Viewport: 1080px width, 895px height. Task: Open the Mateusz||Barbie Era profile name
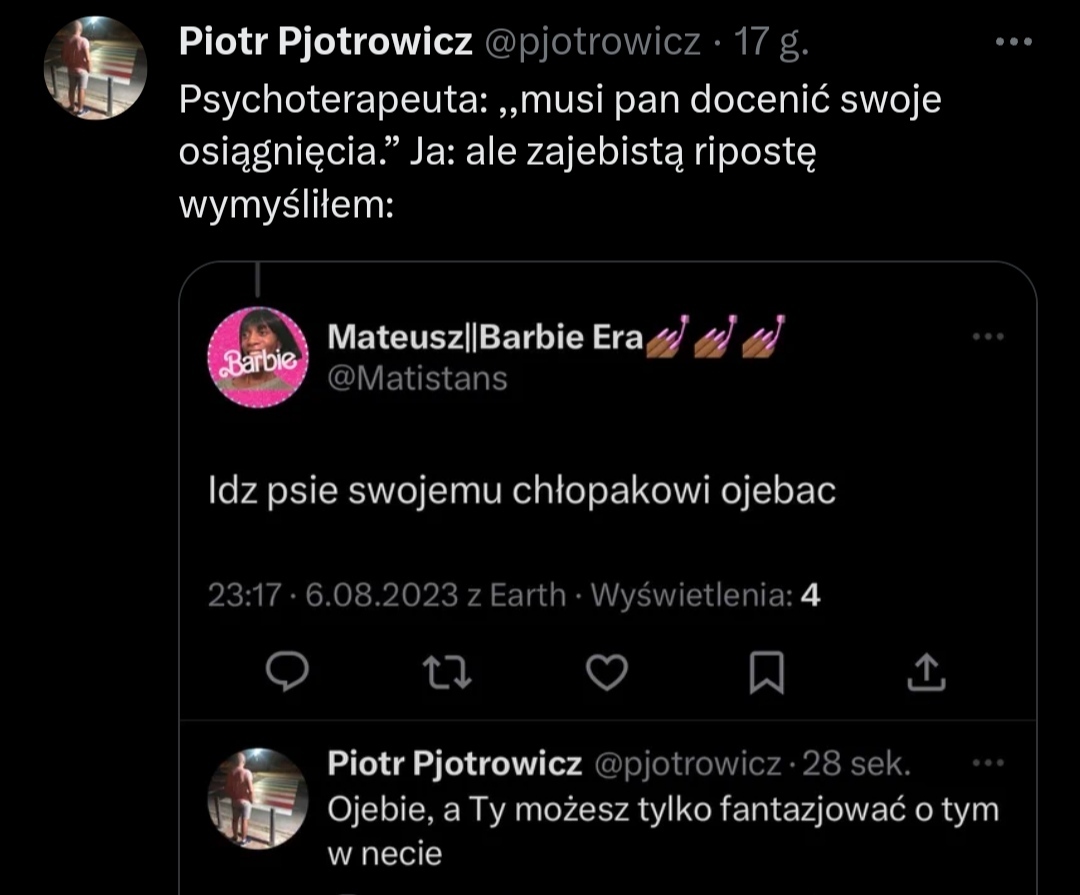485,338
